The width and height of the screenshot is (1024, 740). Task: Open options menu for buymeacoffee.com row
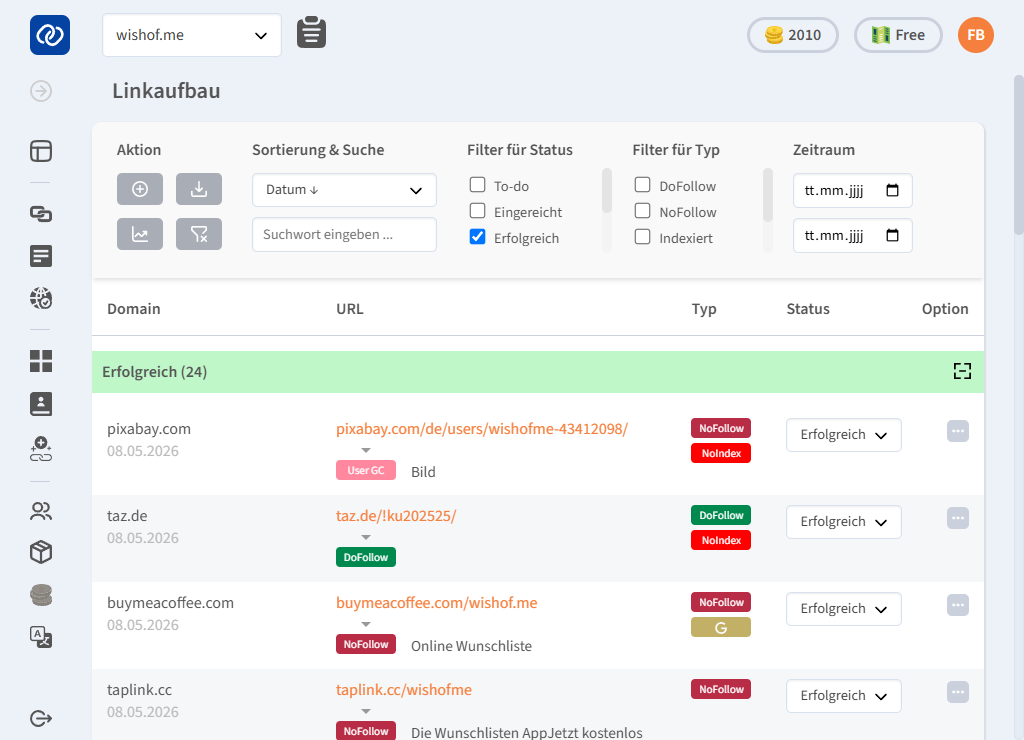(x=957, y=605)
